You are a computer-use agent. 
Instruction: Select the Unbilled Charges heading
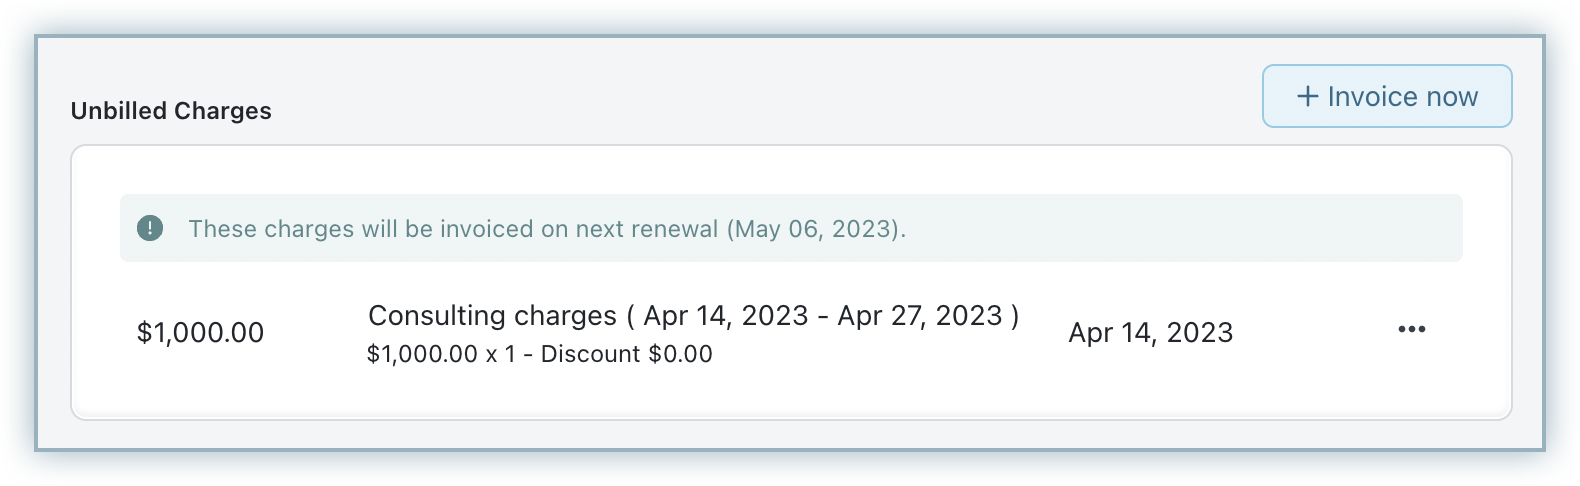coord(171,111)
